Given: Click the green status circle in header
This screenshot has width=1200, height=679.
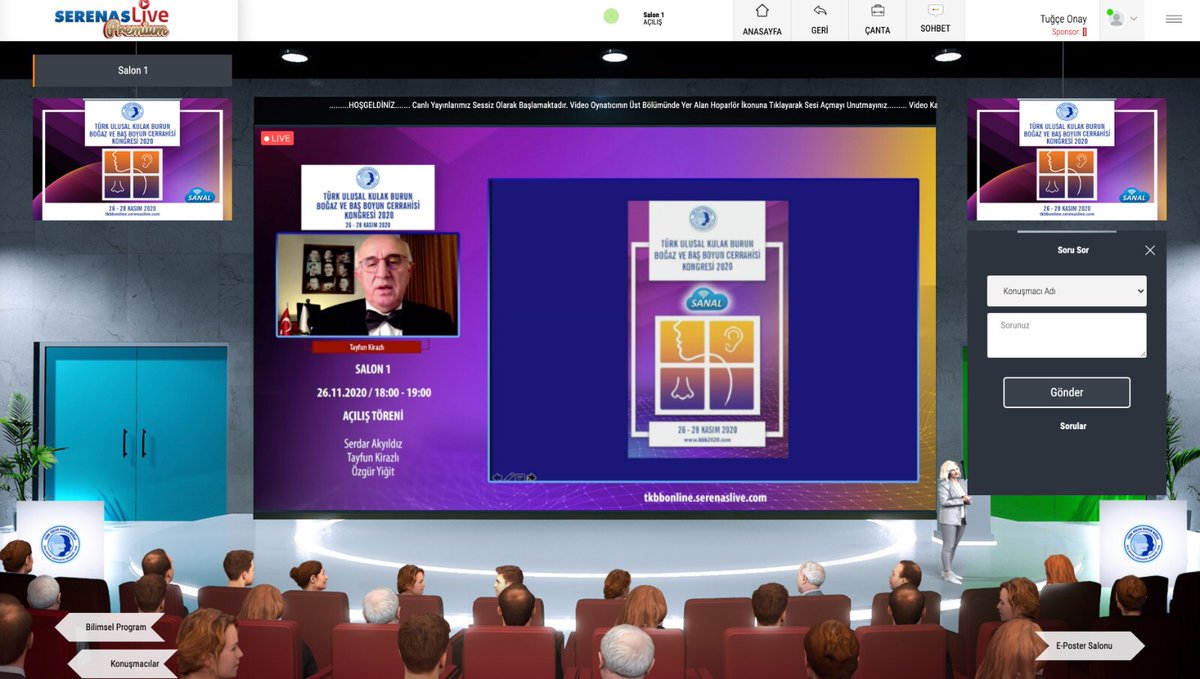Looking at the screenshot, I should [x=611, y=16].
